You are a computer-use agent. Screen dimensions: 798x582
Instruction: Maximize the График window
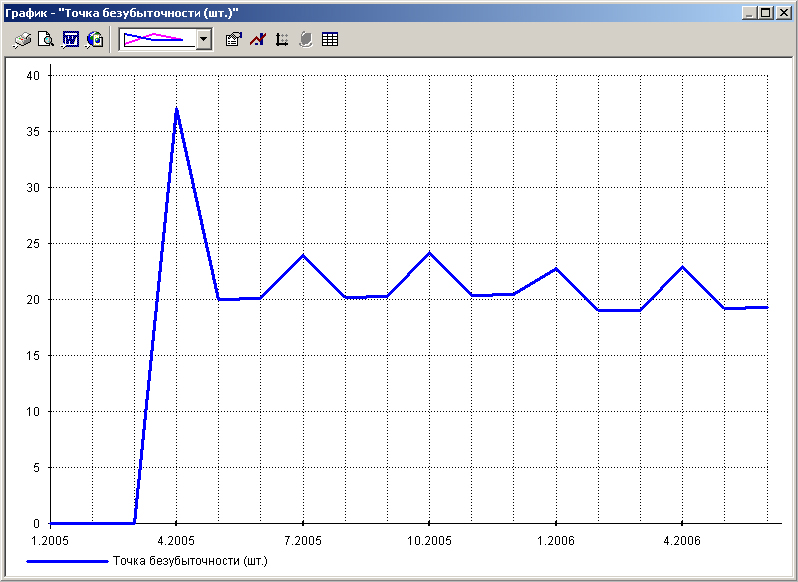[x=765, y=13]
